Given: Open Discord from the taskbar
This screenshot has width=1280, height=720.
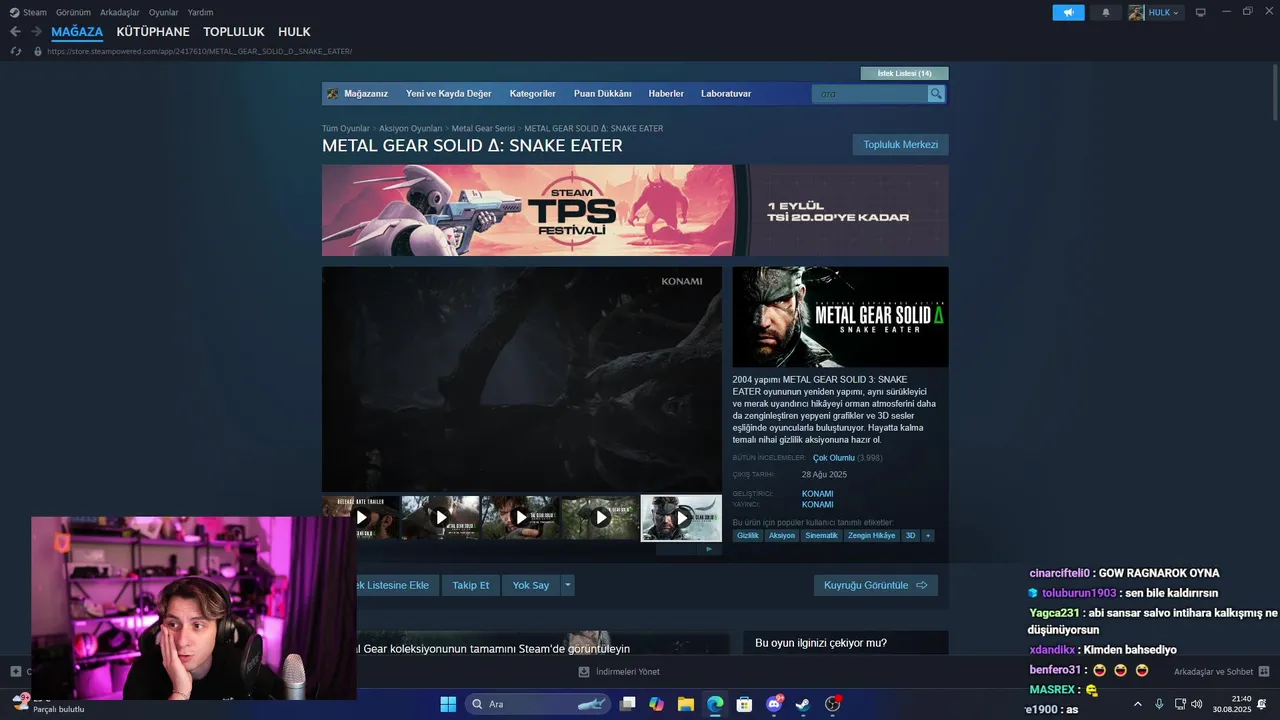Looking at the screenshot, I should tap(774, 704).
